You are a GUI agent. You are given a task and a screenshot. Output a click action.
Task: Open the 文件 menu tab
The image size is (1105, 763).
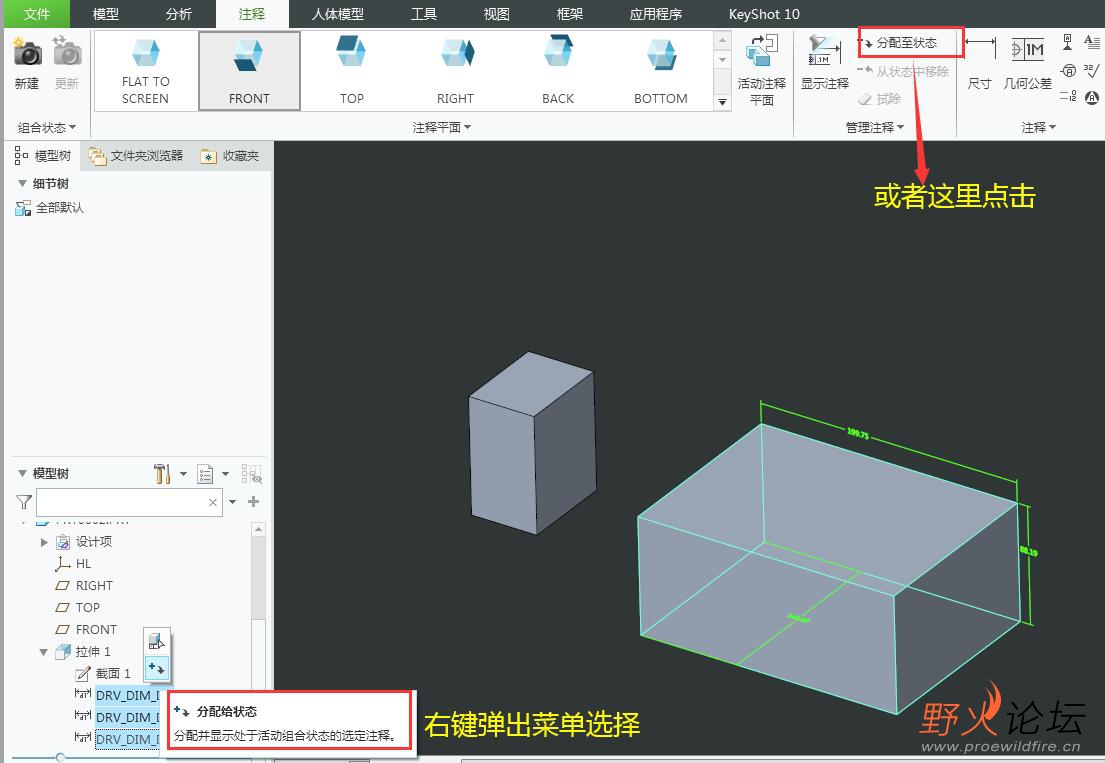click(37, 14)
